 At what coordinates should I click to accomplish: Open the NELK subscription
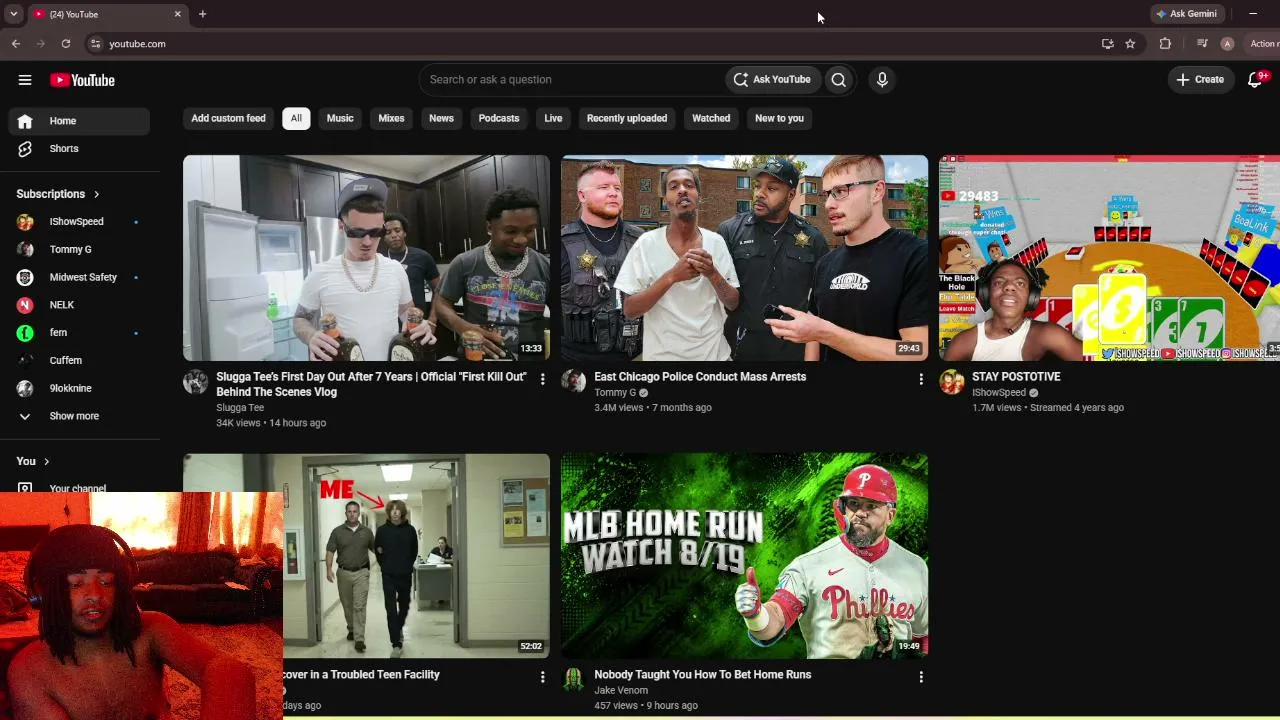tap(80, 305)
